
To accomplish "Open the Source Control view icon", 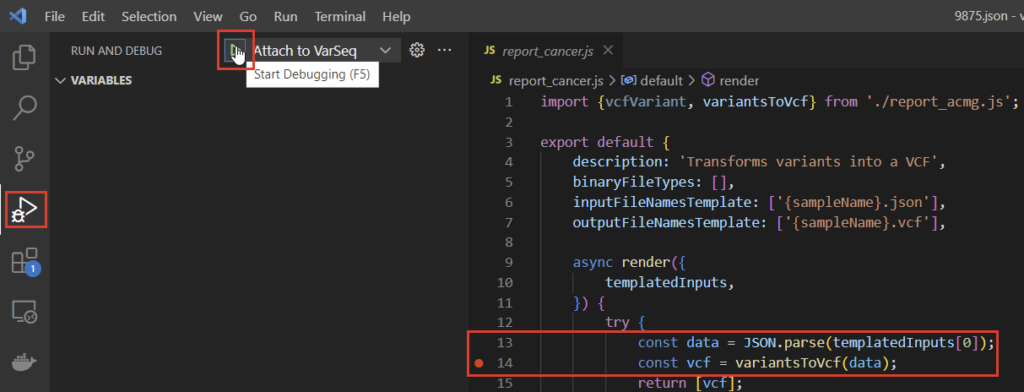I will pyautogui.click(x=25, y=159).
